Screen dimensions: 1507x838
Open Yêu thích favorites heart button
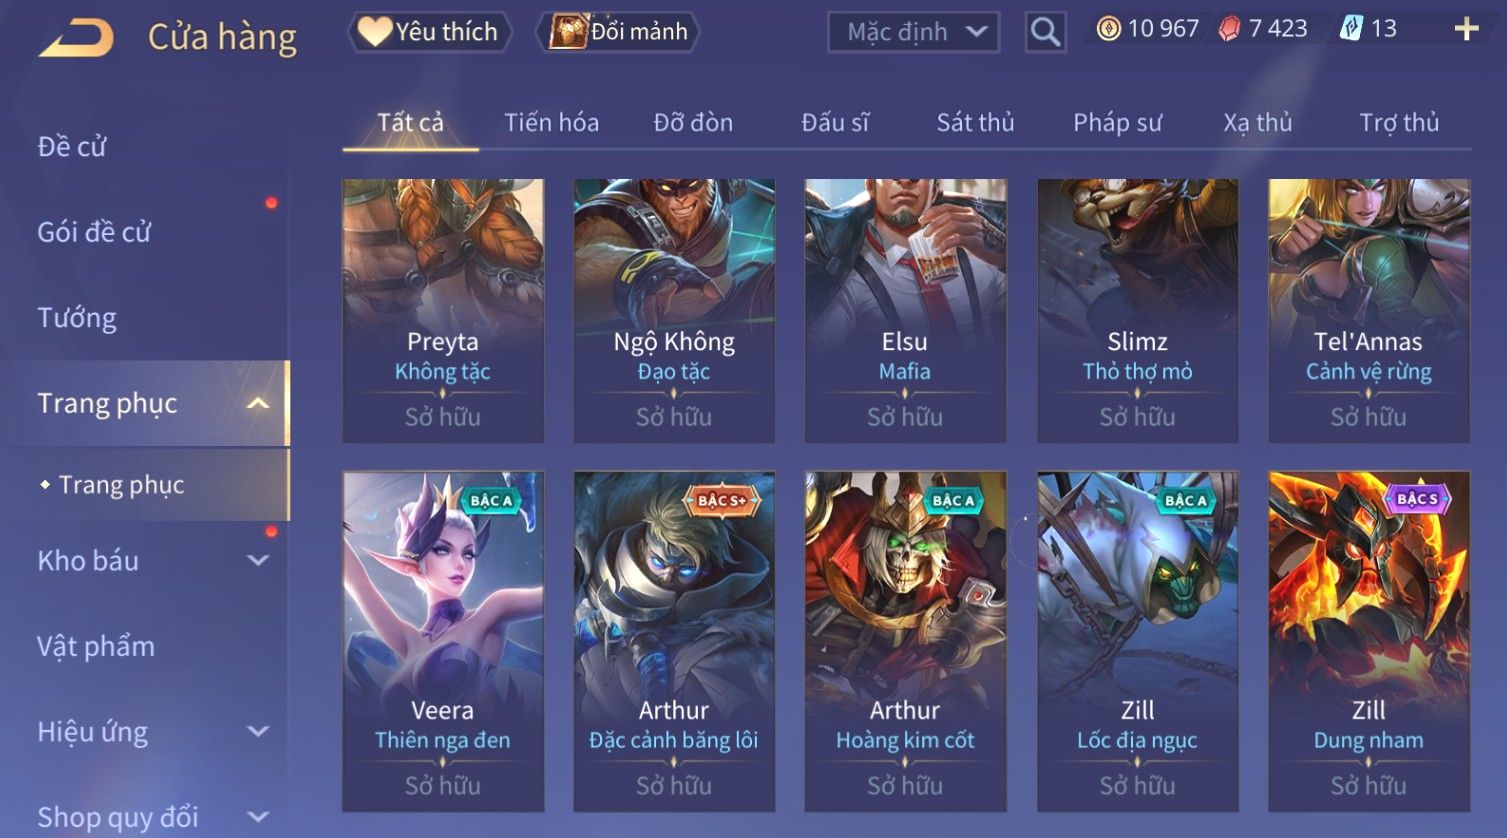click(x=429, y=32)
